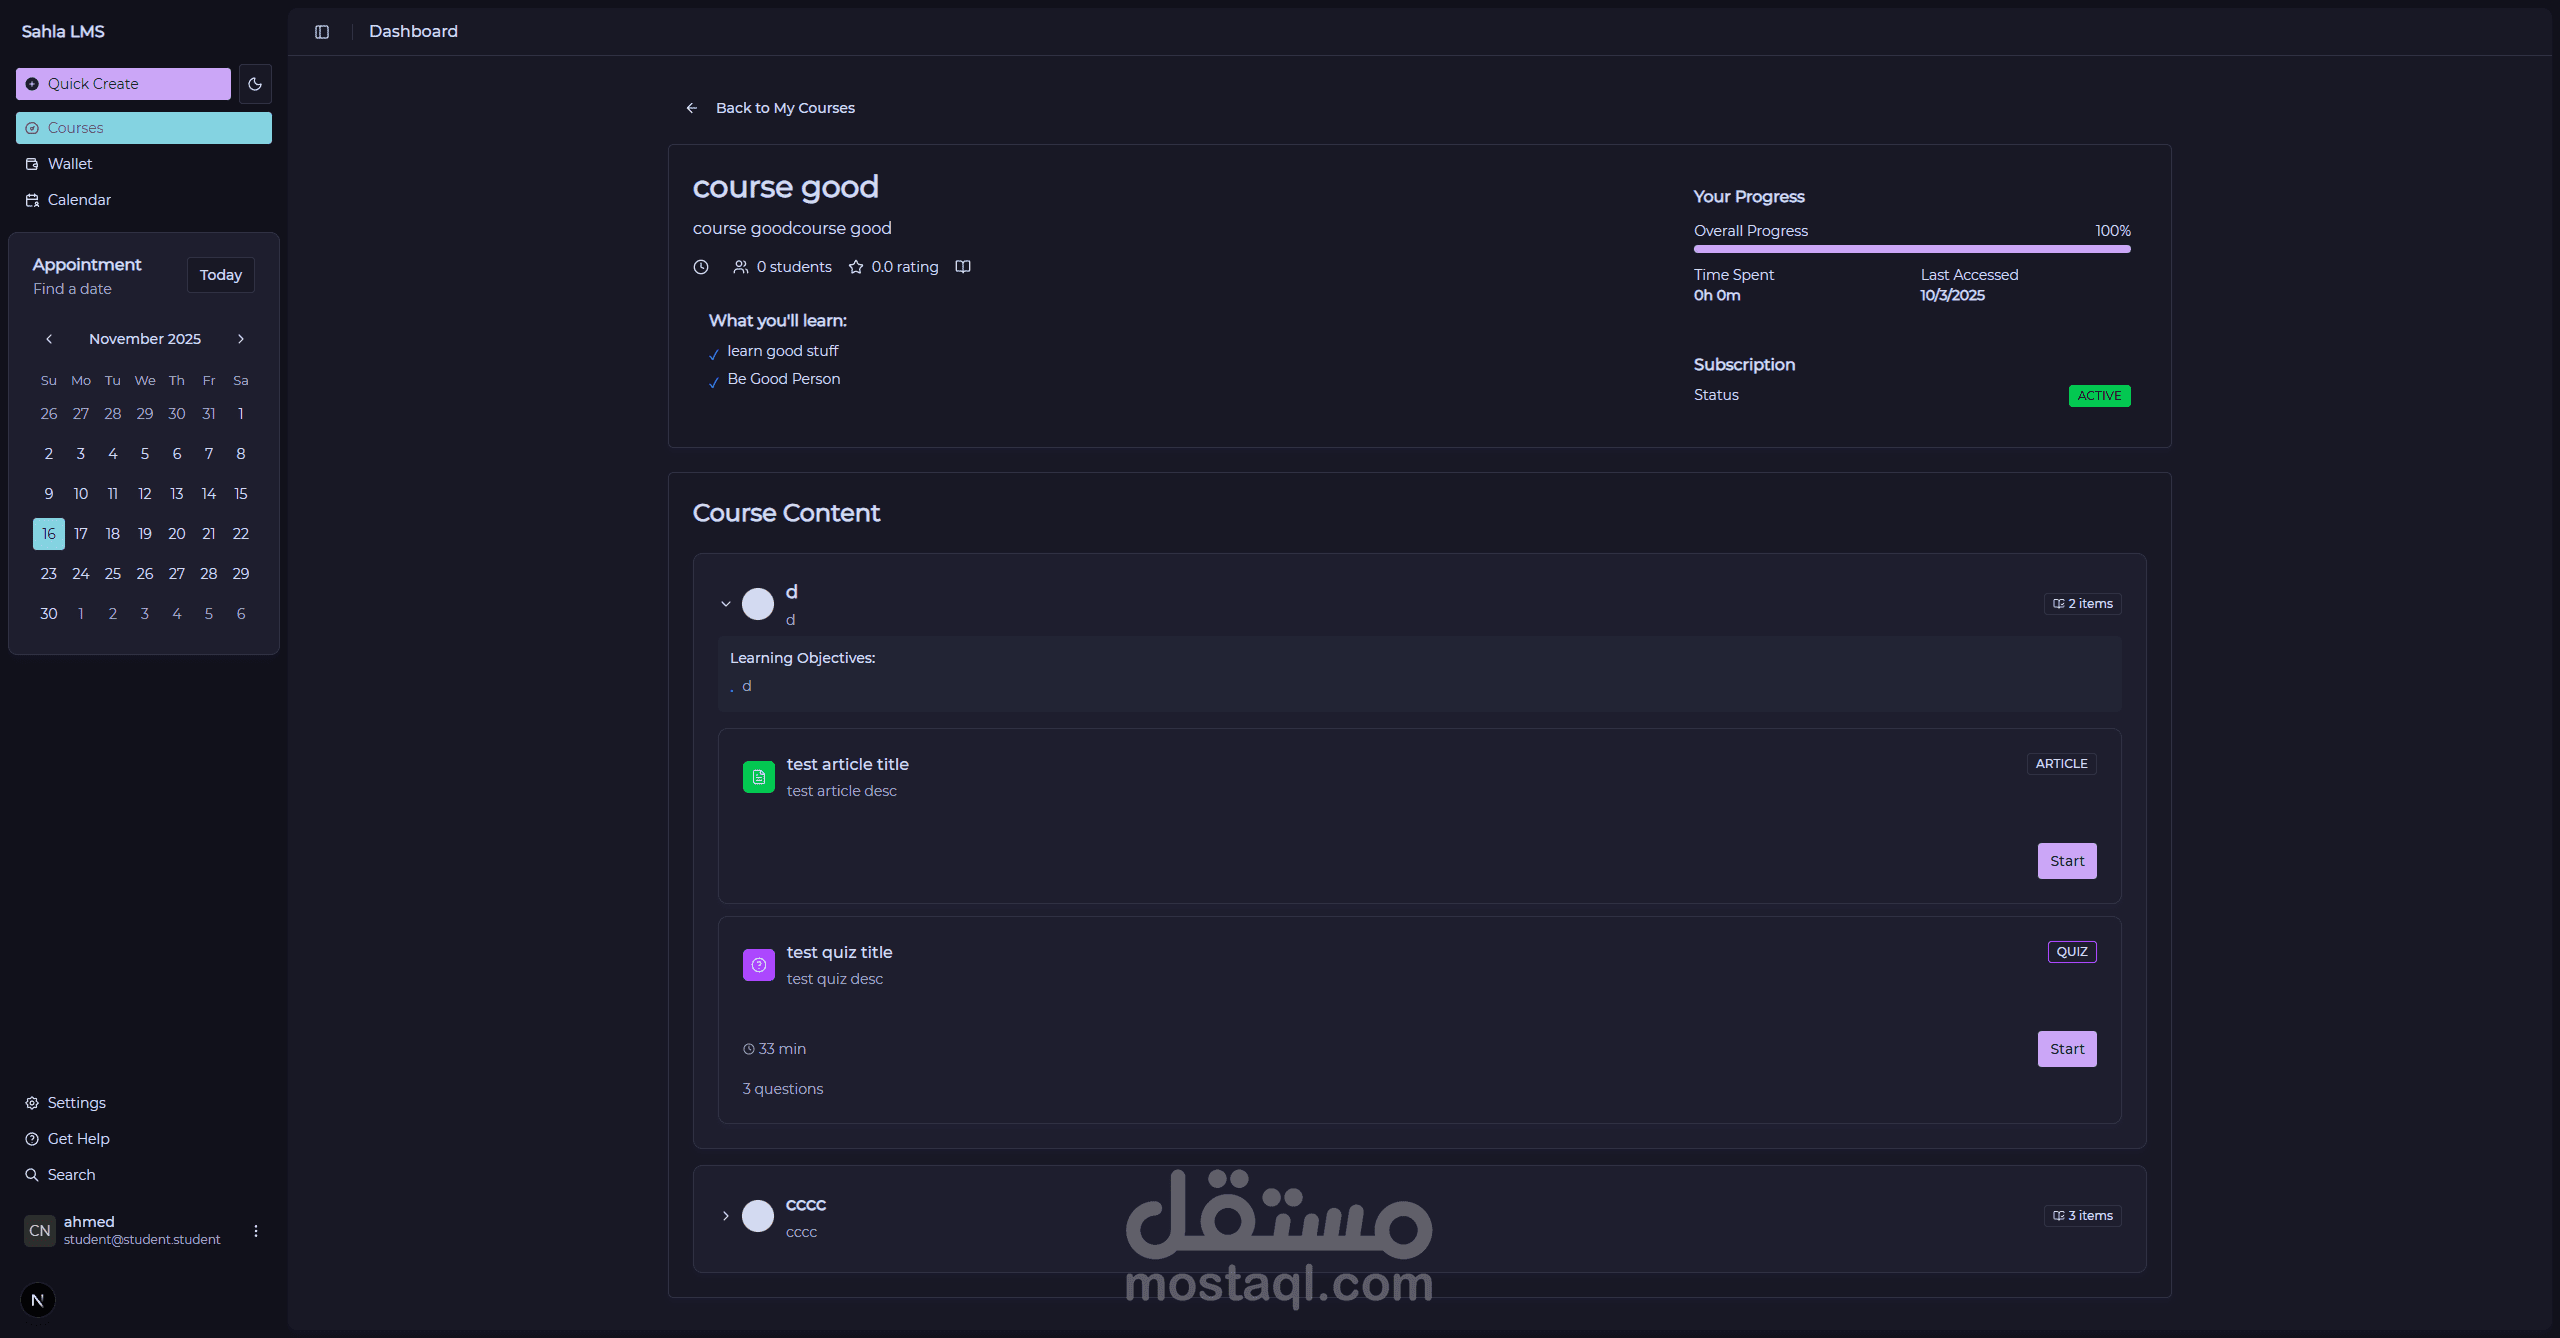
Task: Open Wallet in sidebar
Action: (70, 164)
